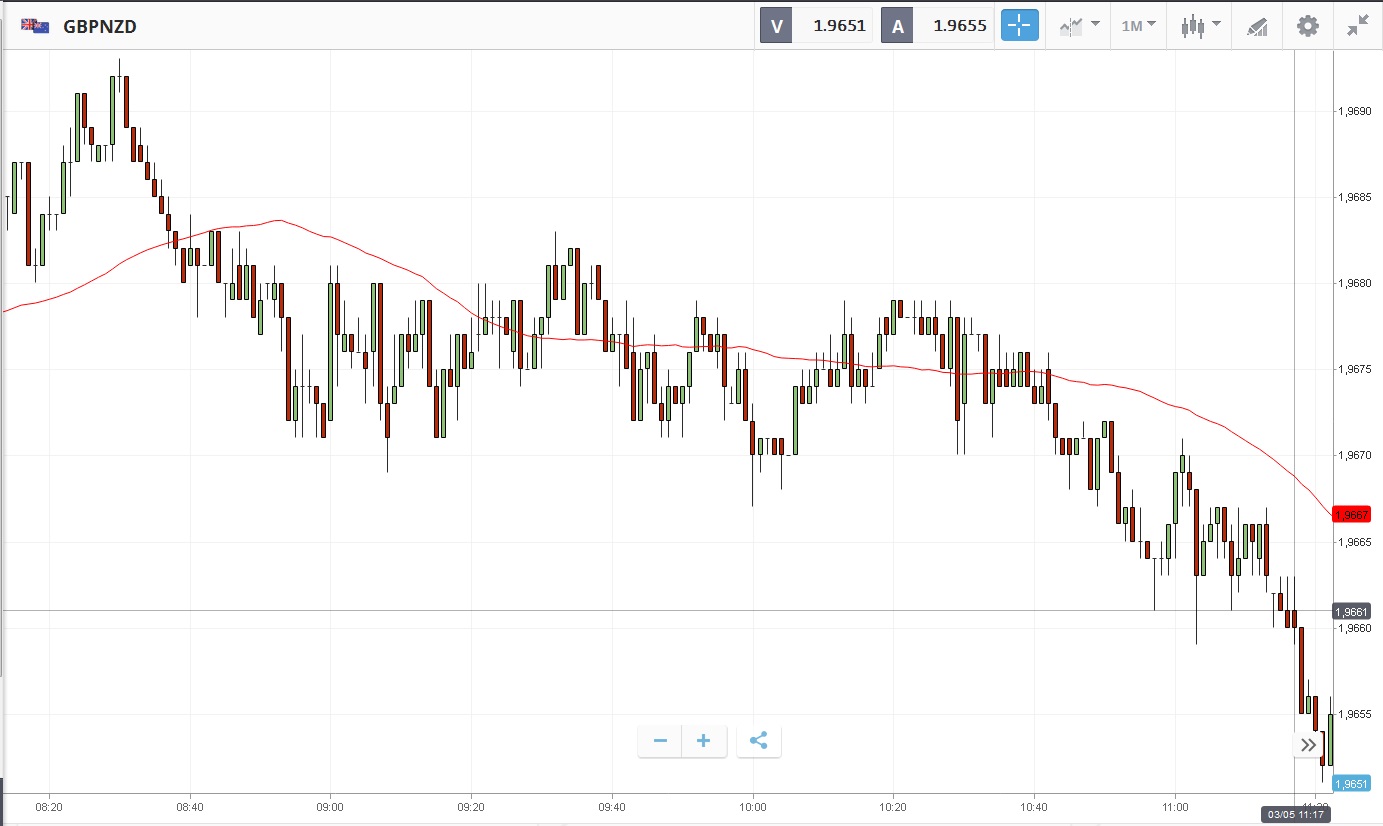Click the 1.9661 crosshair price label
This screenshot has height=826, width=1383.
point(1352,611)
